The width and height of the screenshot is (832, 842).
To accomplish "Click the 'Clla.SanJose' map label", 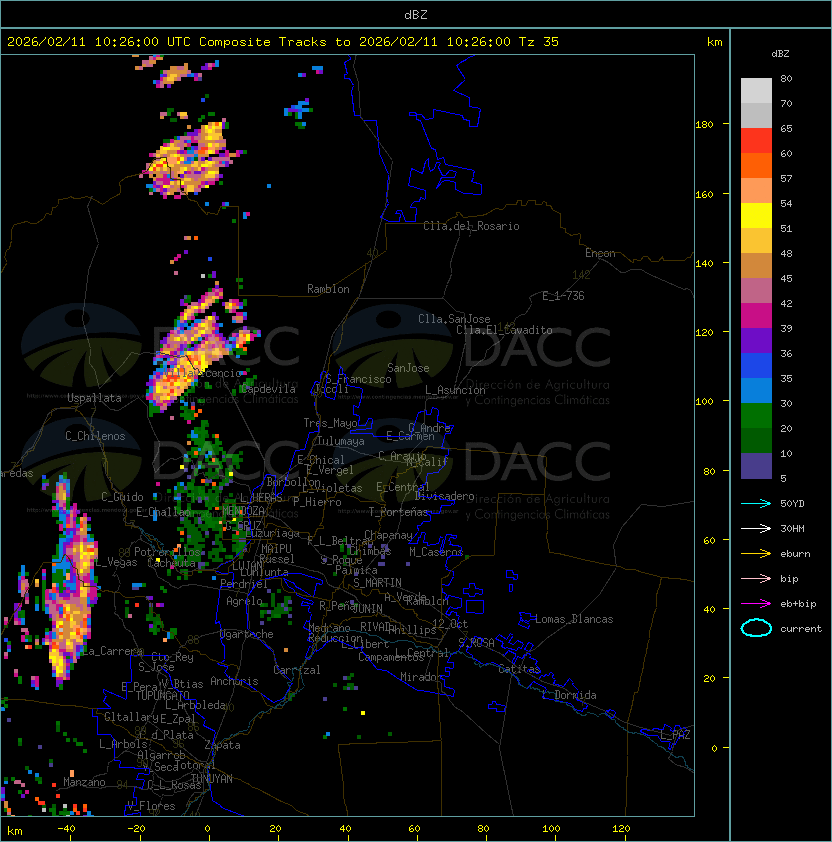I will (454, 319).
